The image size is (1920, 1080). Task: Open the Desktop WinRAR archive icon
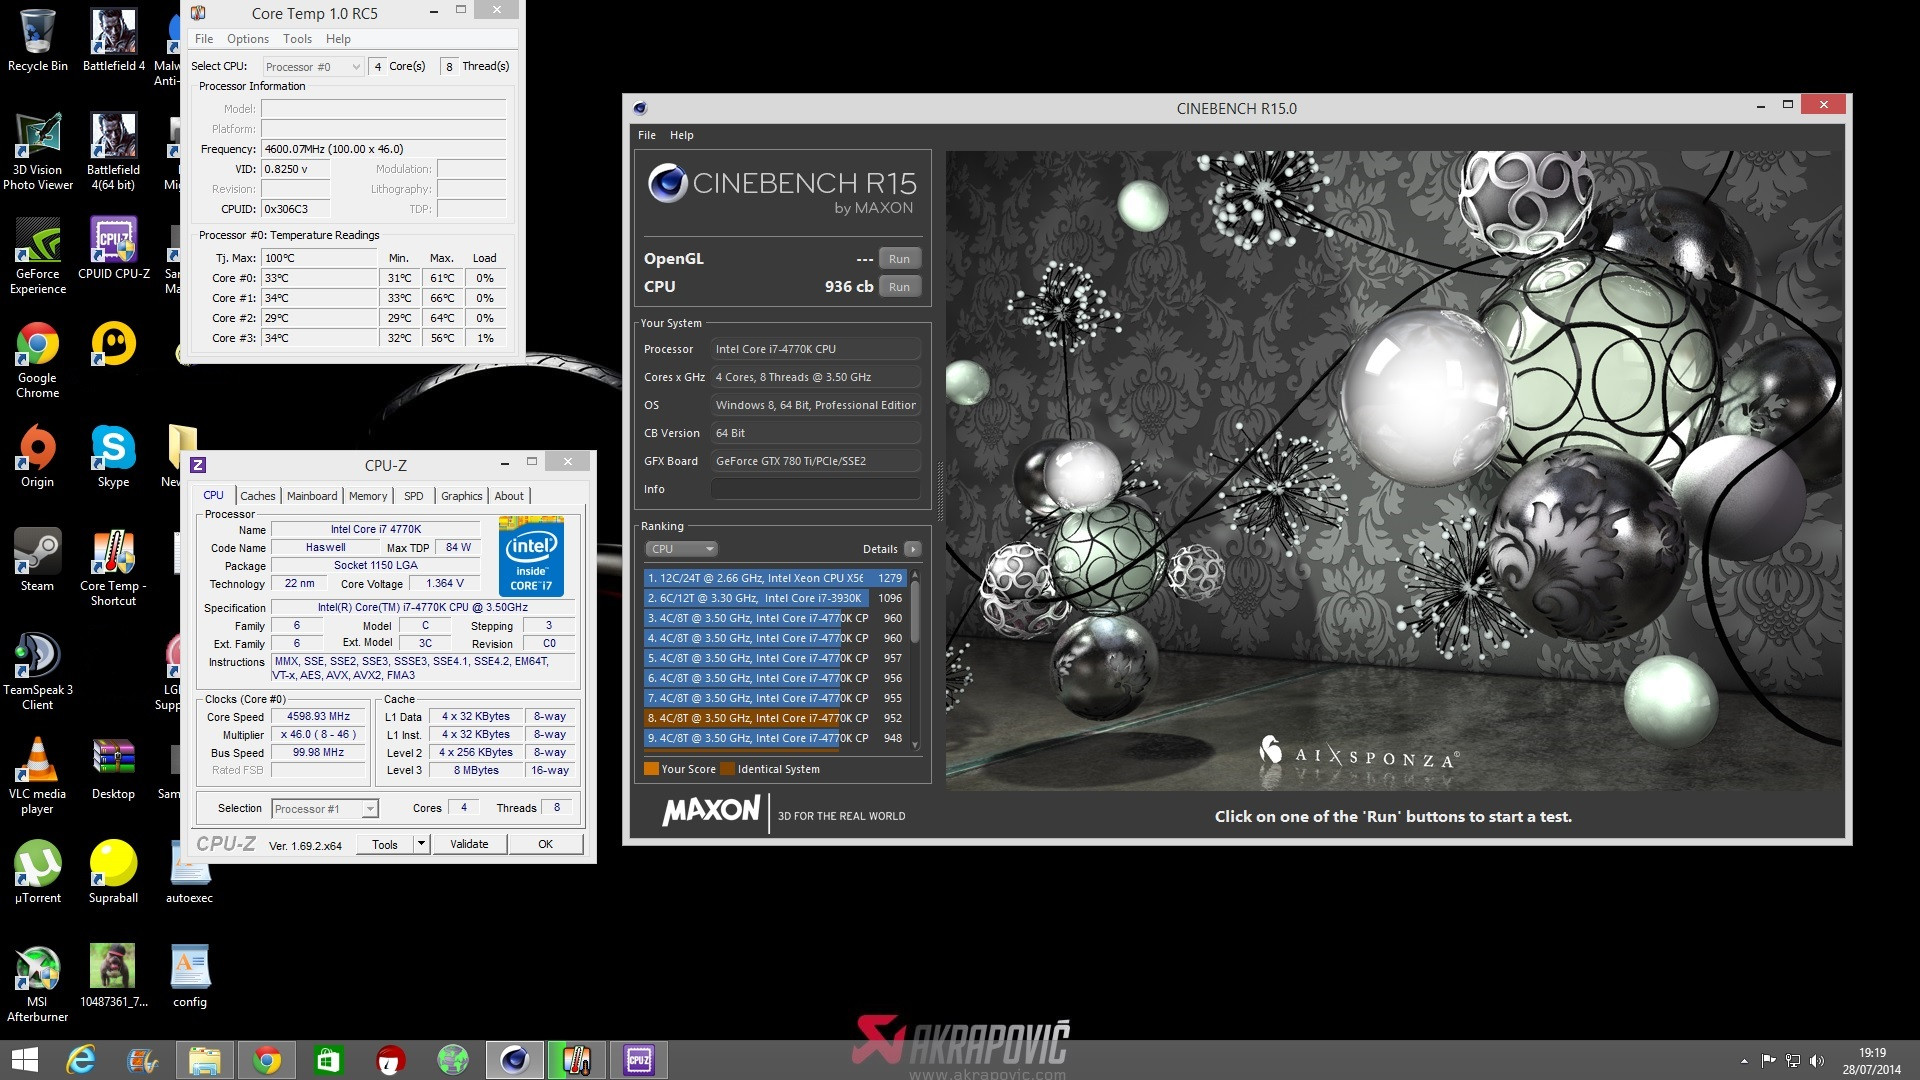click(113, 767)
